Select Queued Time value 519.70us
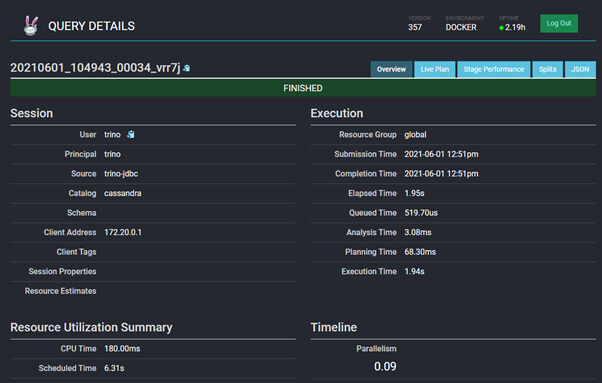 (x=421, y=213)
